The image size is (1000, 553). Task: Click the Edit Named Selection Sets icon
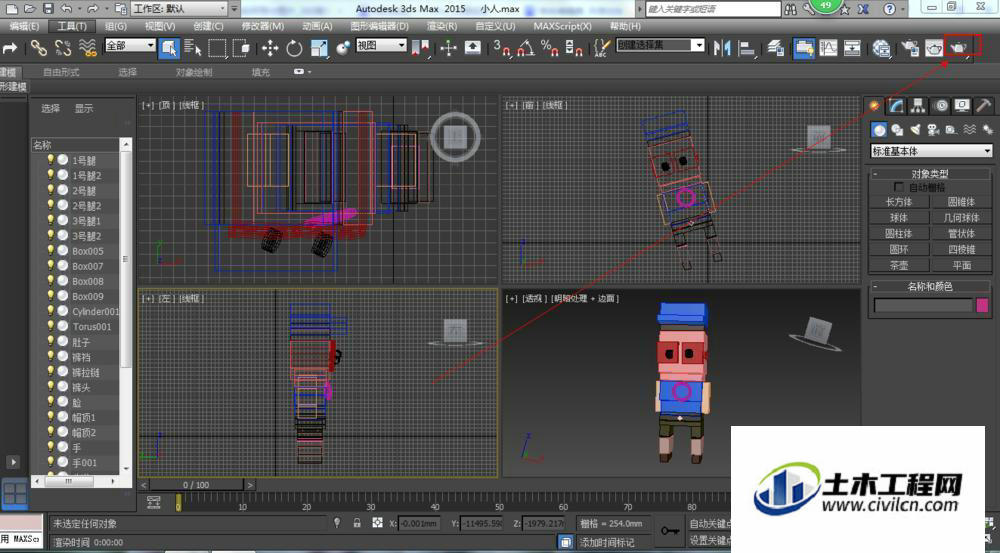click(x=601, y=48)
